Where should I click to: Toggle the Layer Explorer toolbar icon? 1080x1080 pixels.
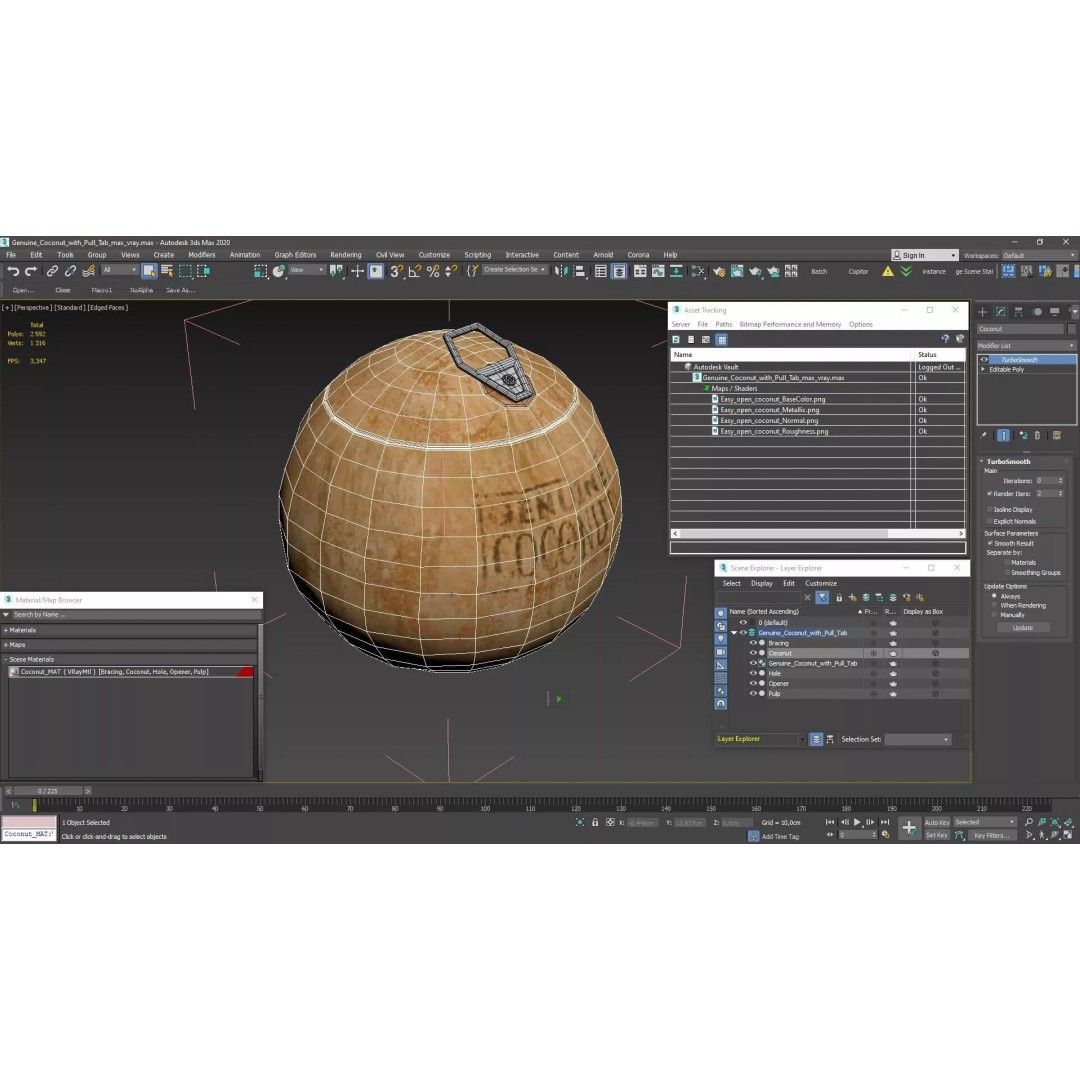[619, 271]
